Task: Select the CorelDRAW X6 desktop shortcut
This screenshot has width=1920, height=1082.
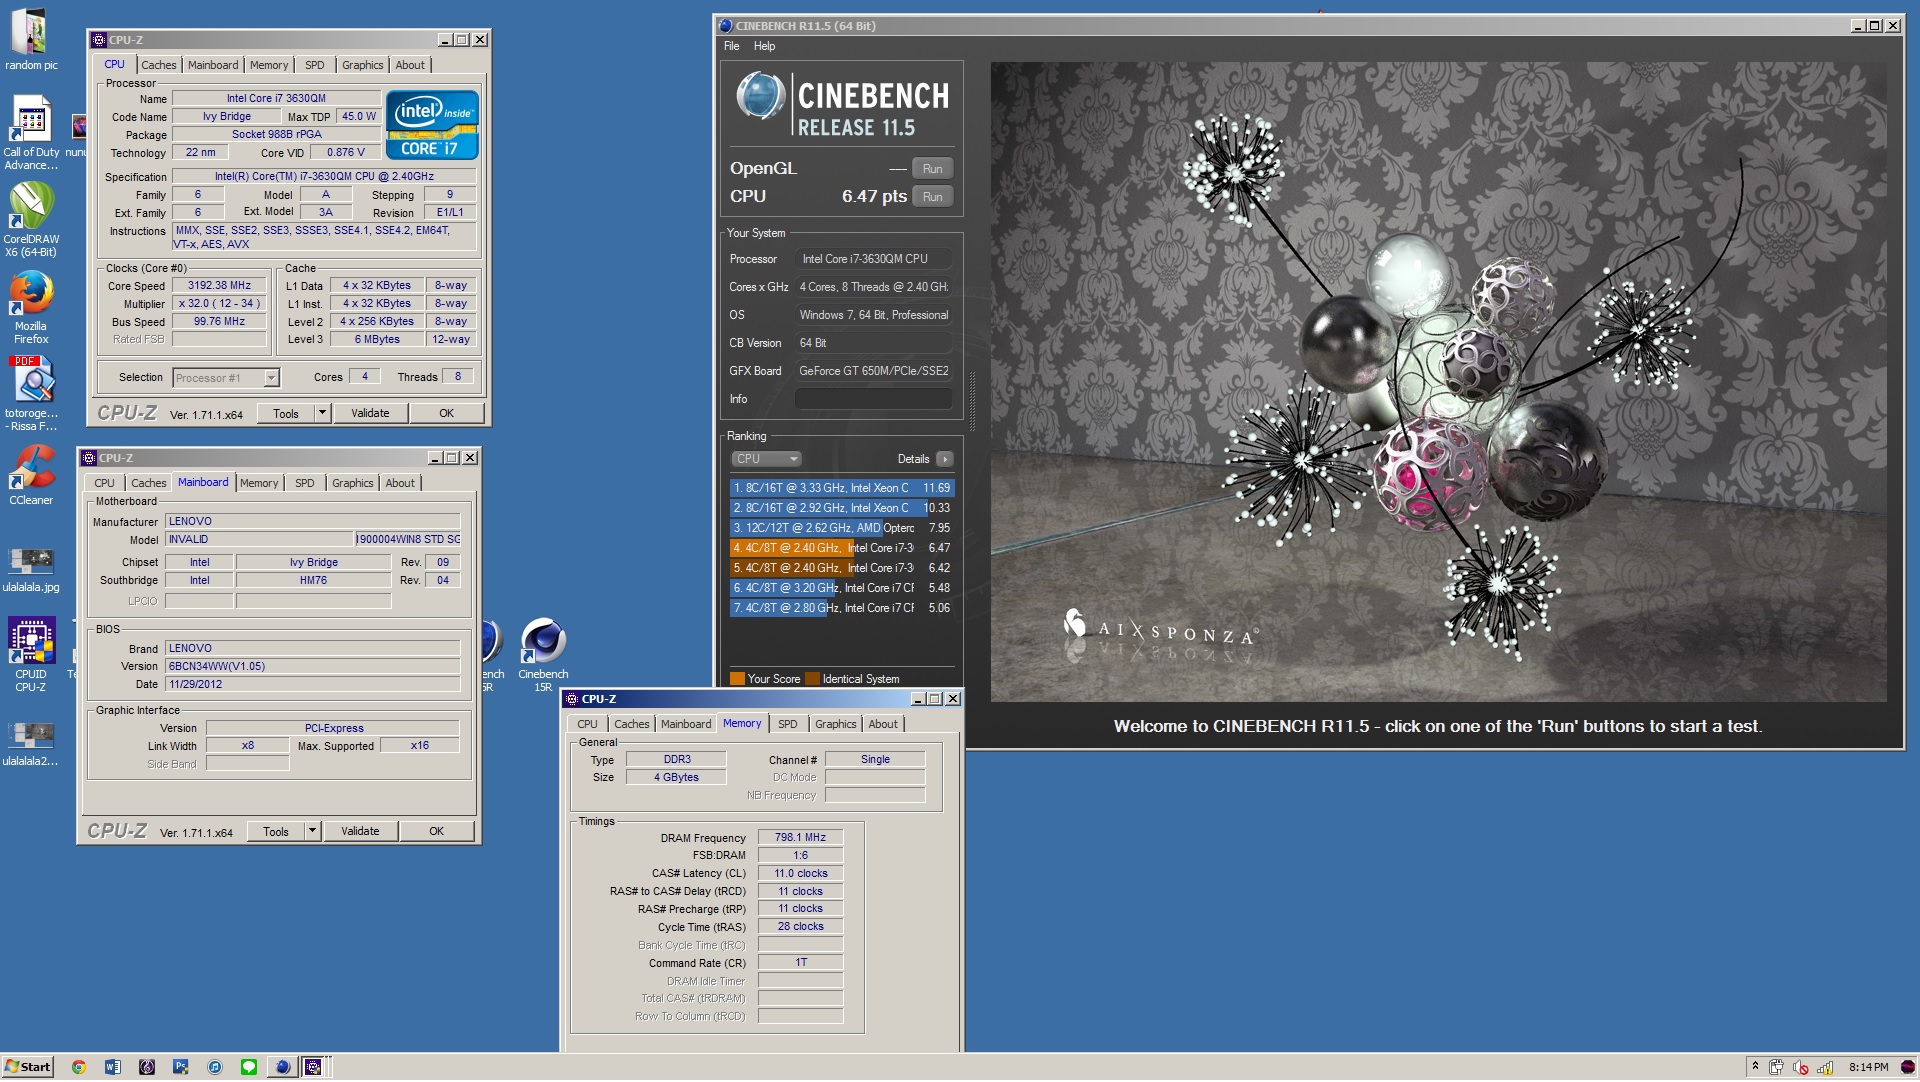Action: pyautogui.click(x=31, y=220)
